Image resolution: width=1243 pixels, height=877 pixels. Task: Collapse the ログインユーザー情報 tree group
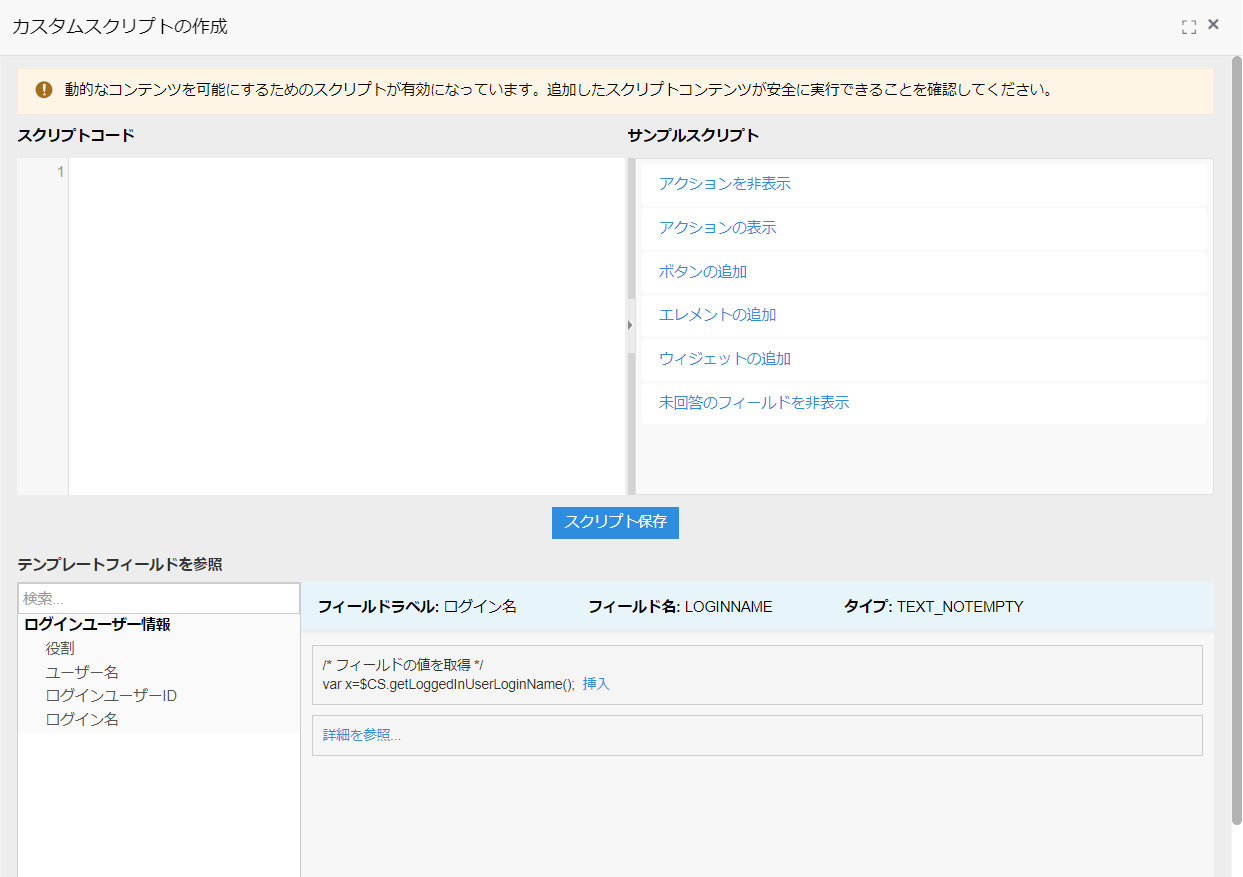point(97,625)
